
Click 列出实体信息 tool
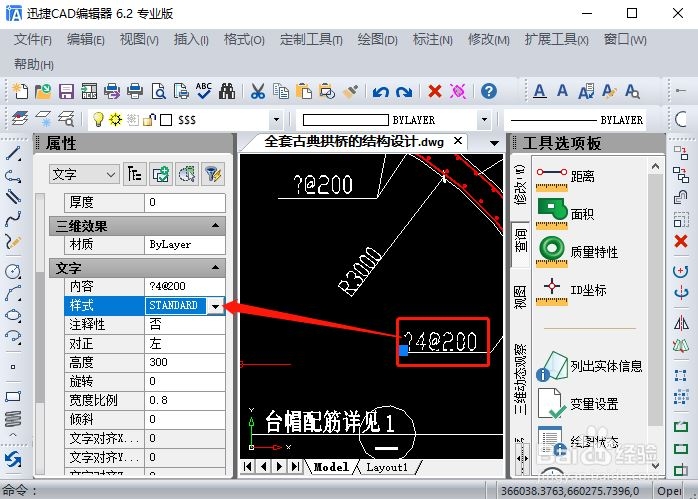589,366
